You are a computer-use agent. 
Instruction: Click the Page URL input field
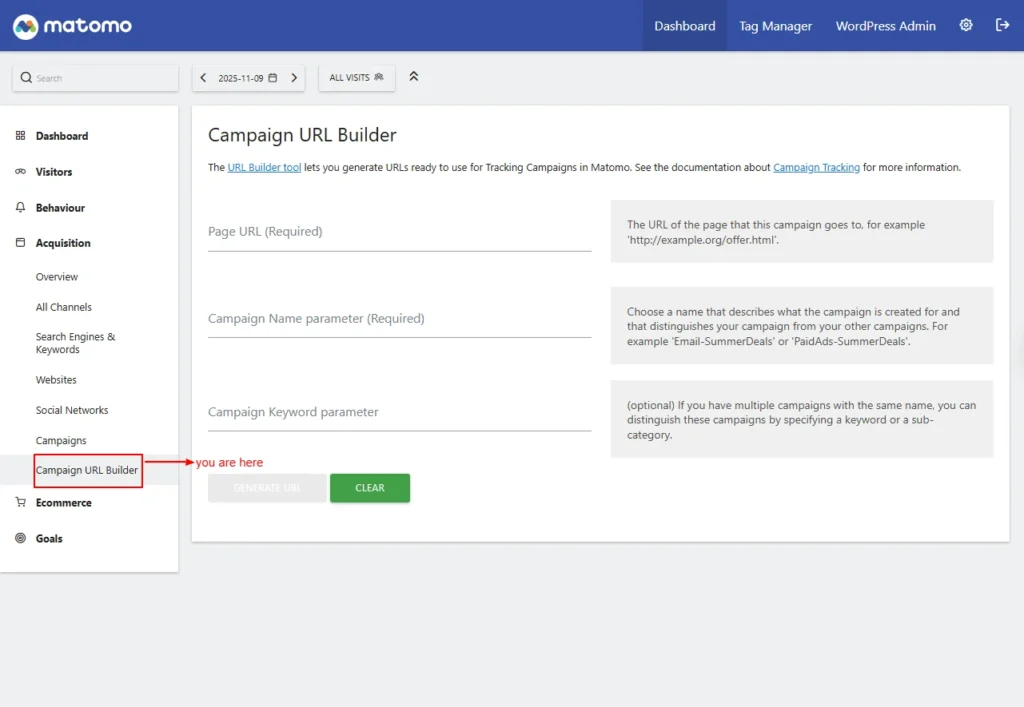click(399, 232)
